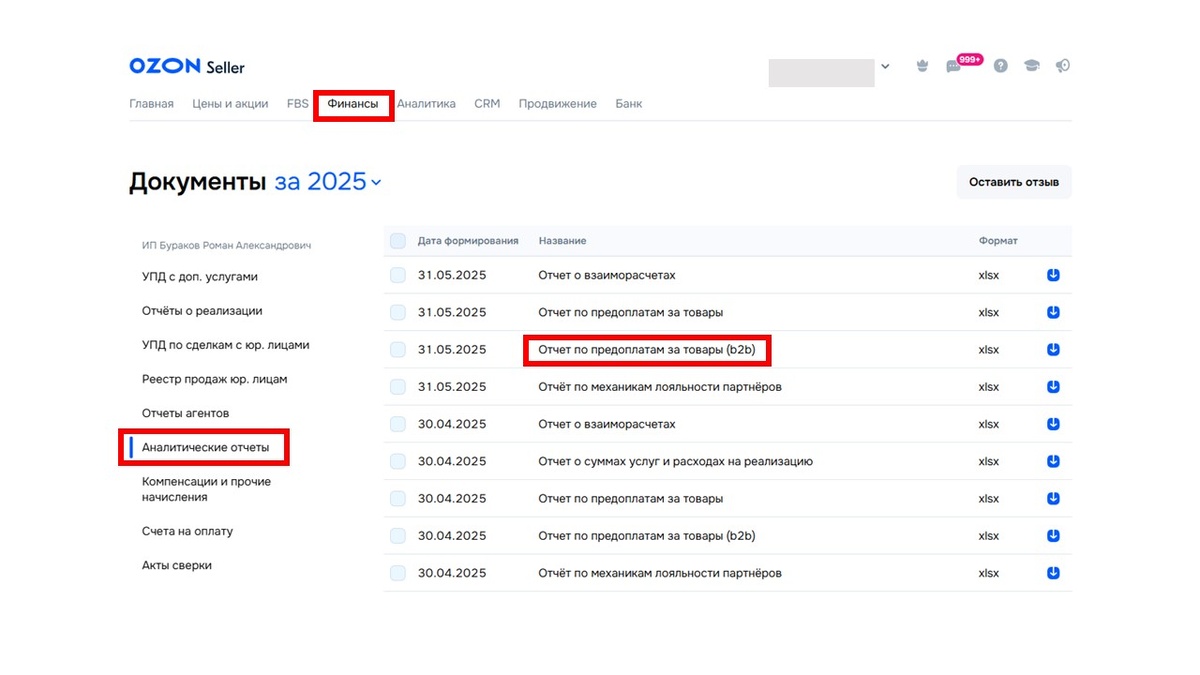Open Отчёты о реализации section
1200x675 pixels.
click(202, 311)
